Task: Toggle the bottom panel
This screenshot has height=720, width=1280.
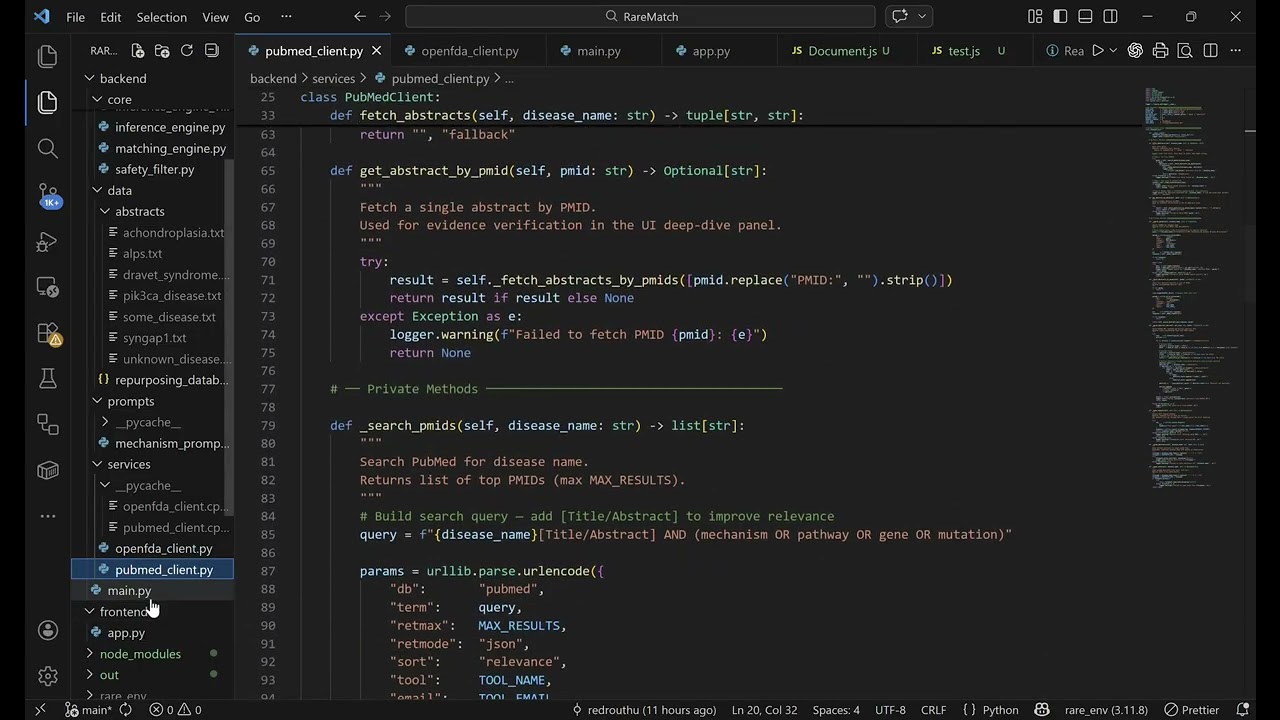Action: [x=1086, y=16]
